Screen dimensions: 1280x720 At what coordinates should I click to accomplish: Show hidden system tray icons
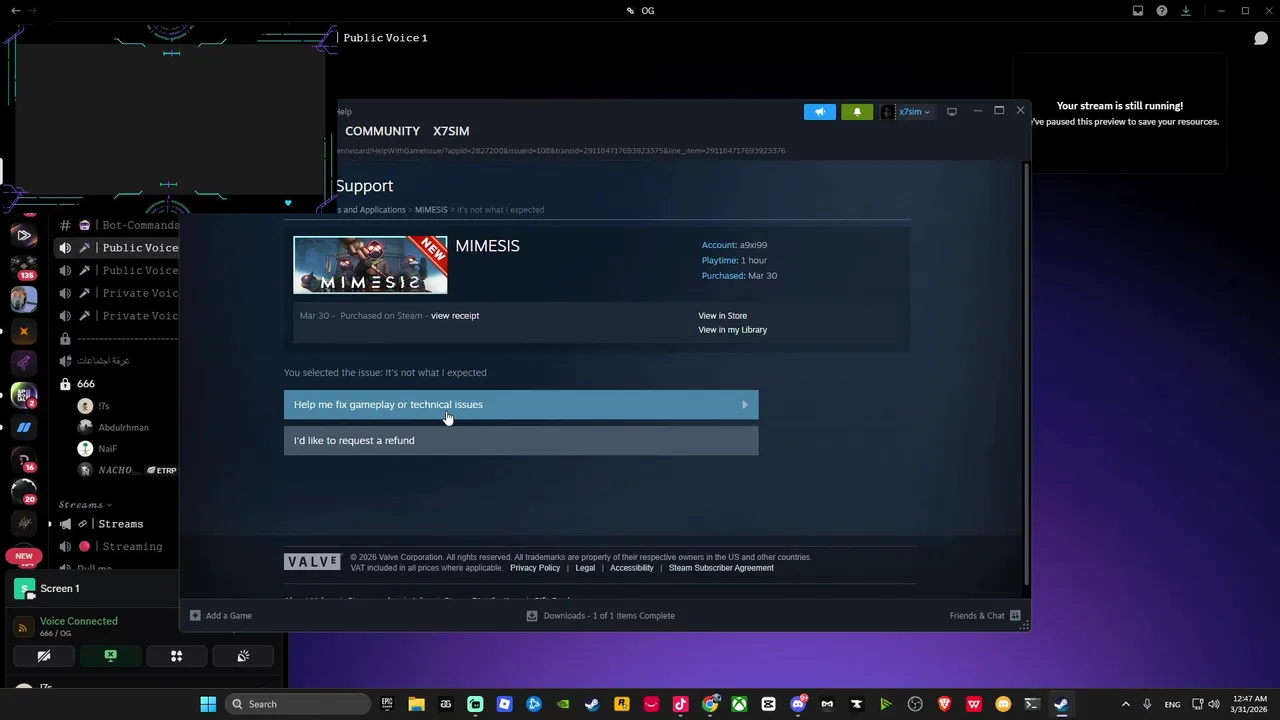[1125, 704]
